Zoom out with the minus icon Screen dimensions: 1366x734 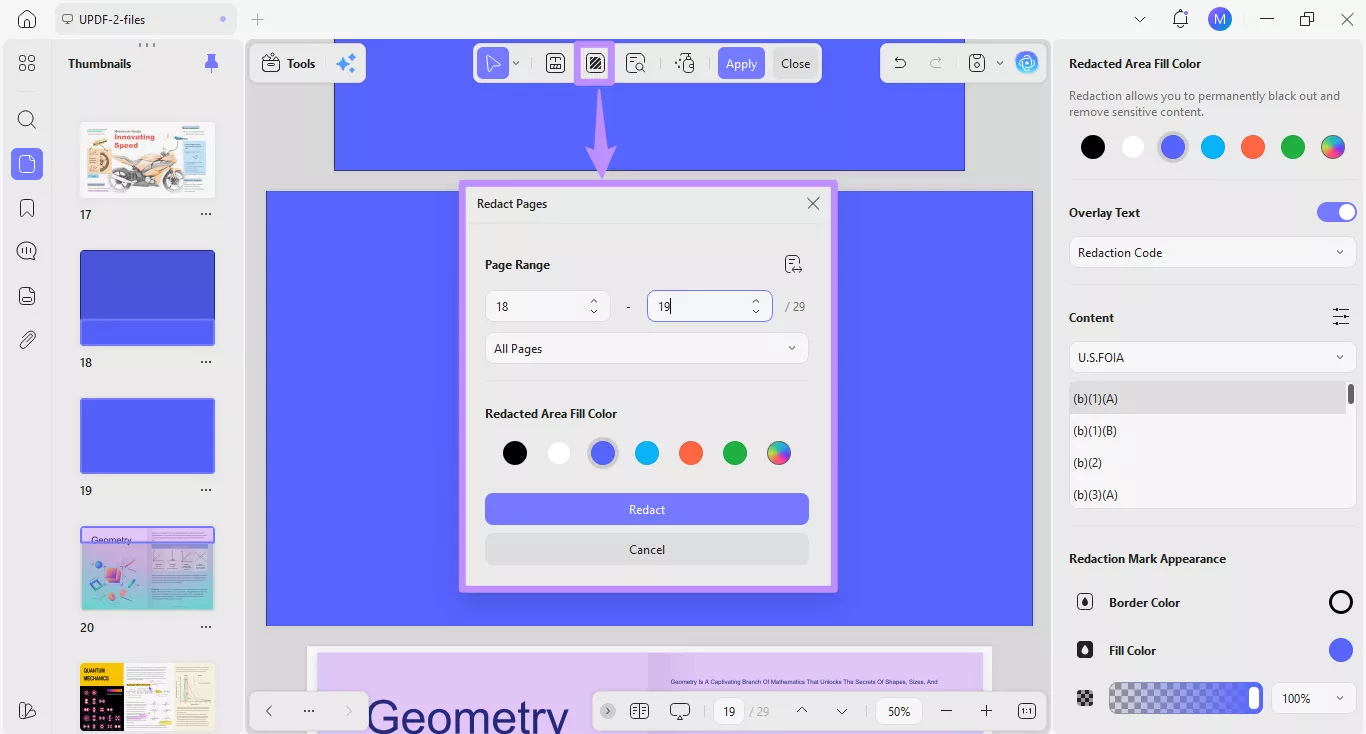[x=946, y=711]
